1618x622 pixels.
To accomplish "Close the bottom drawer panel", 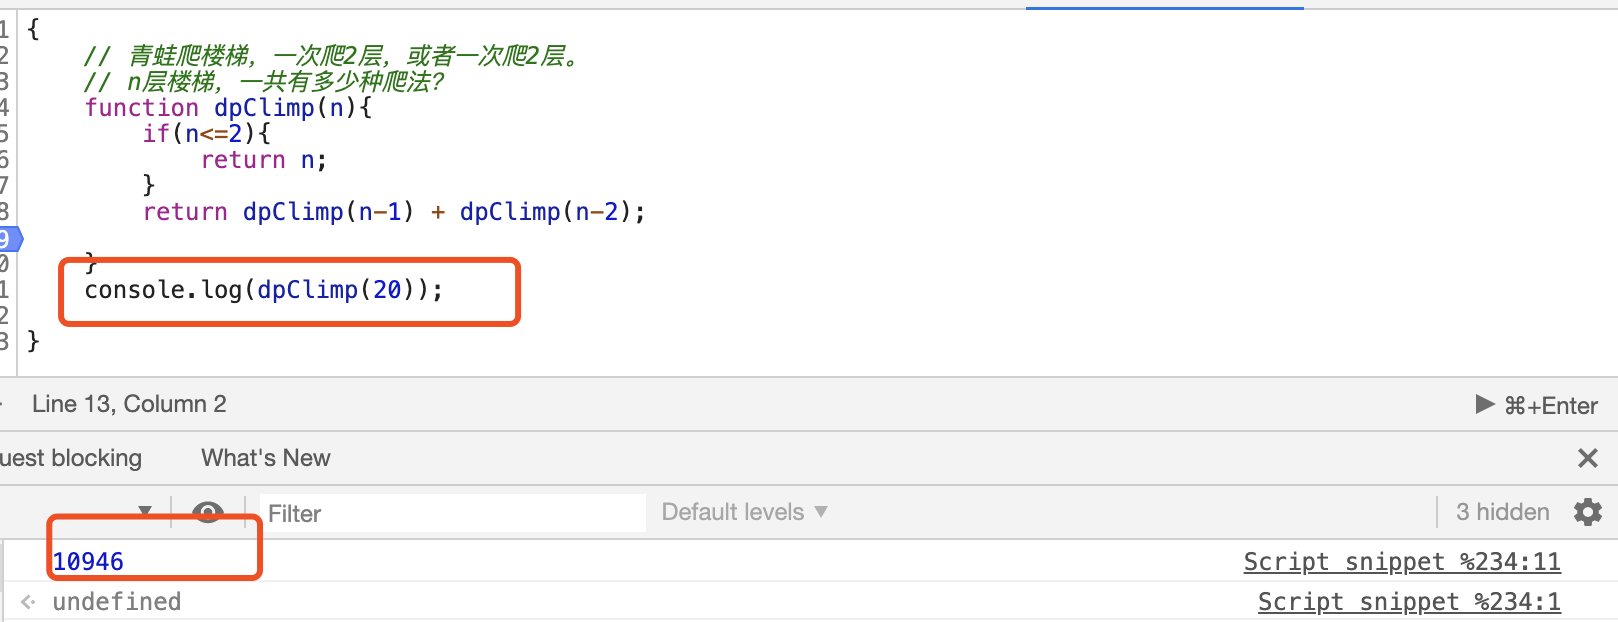I will pos(1587,458).
